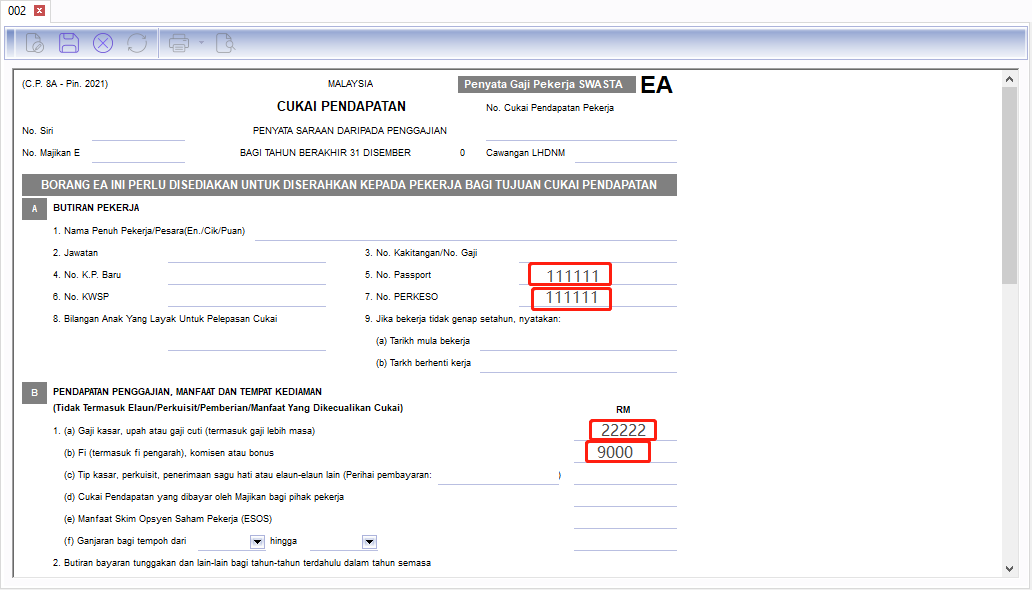Switch to the 002 tab

17,11
